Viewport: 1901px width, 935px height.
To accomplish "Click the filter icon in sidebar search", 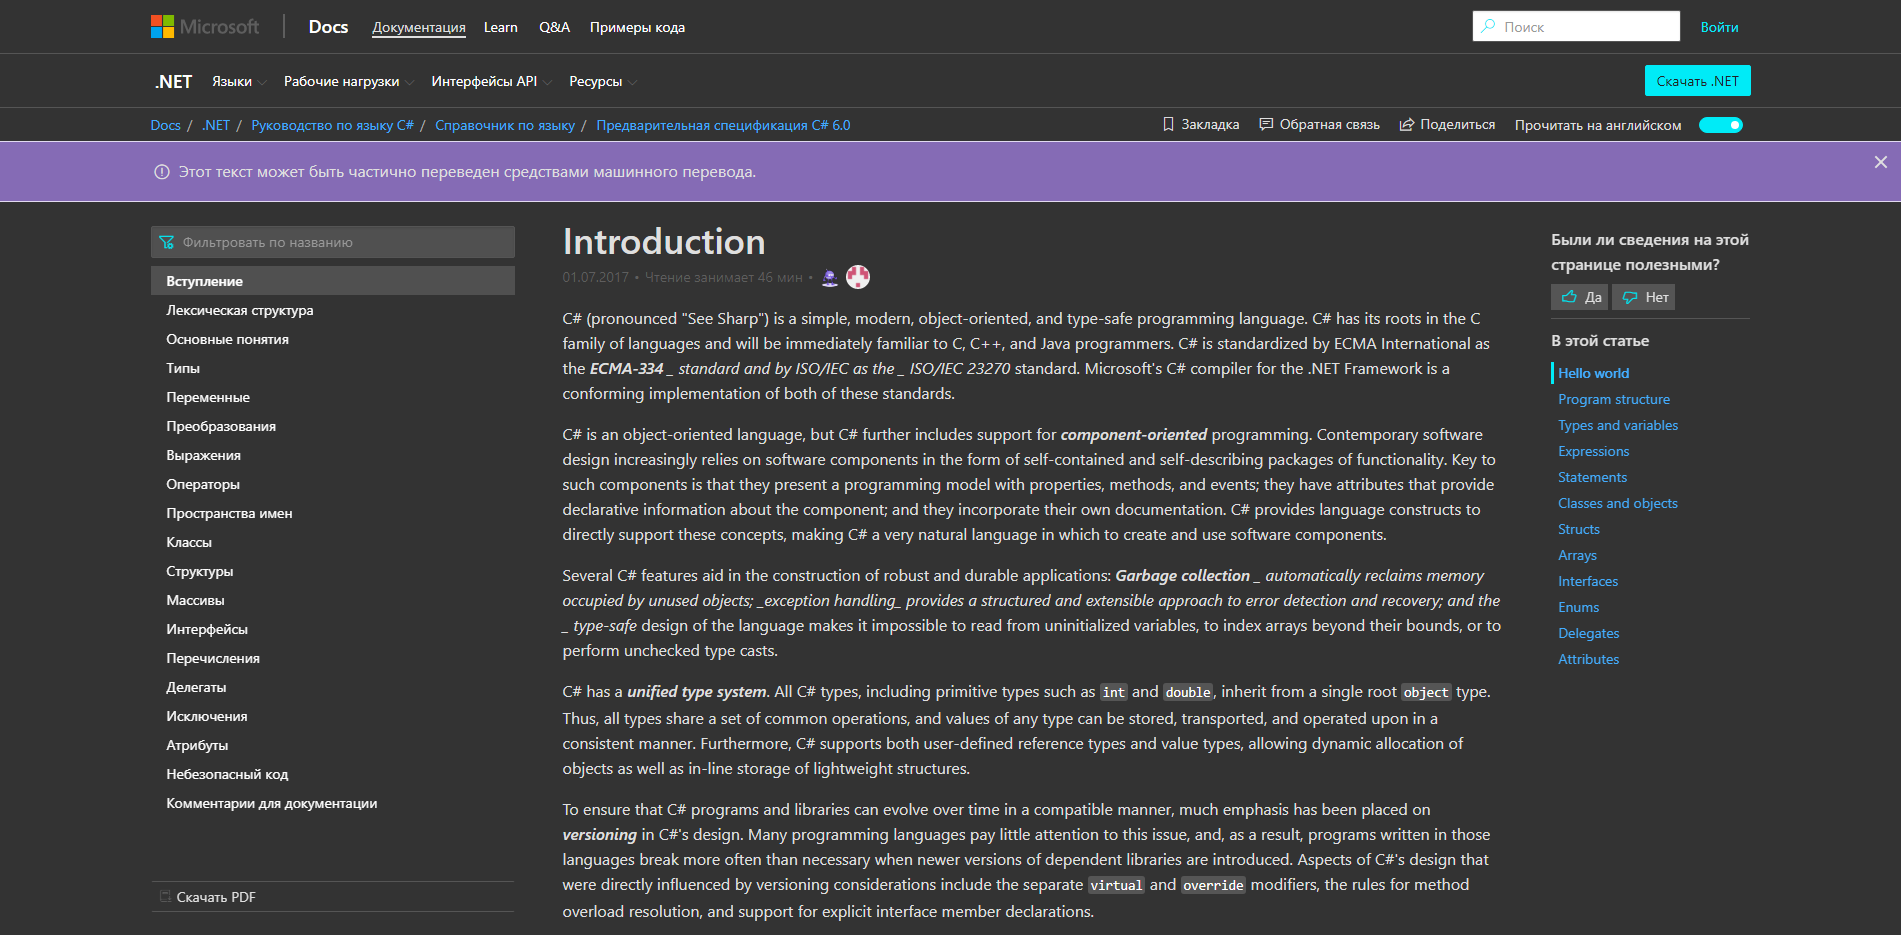I will tap(167, 242).
